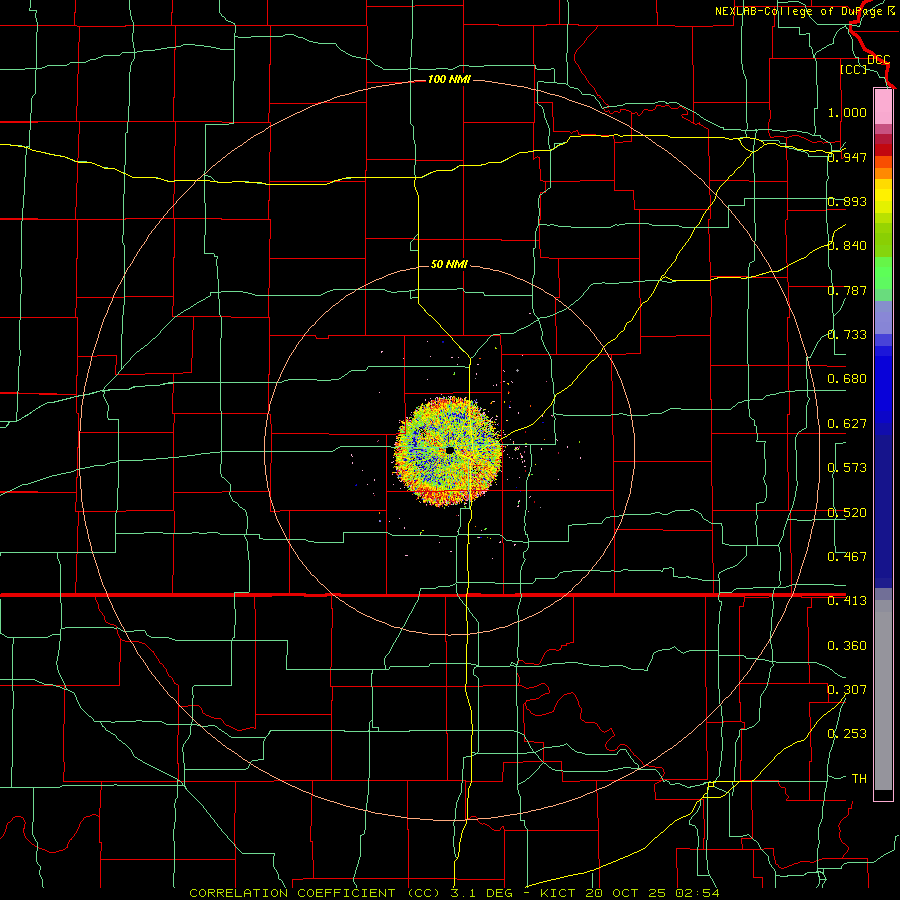This screenshot has width=900, height=900.
Task: Pick the pink segment atop the color bar
Action: point(883,106)
